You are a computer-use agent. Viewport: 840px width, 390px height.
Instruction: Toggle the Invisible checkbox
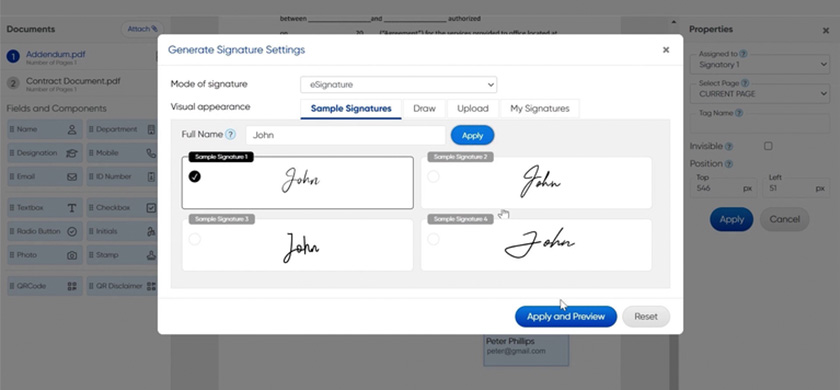[x=768, y=146]
